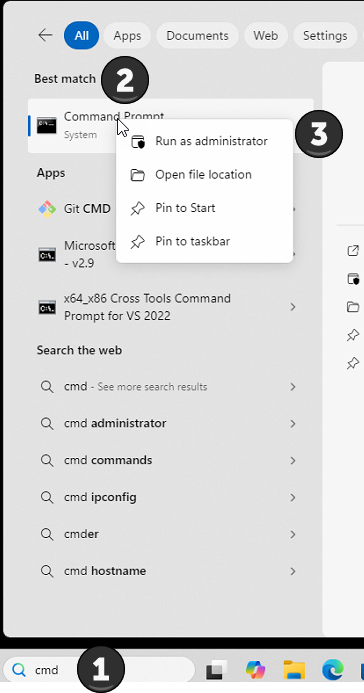
Task: Select the Settings filter tab
Action: (325, 35)
